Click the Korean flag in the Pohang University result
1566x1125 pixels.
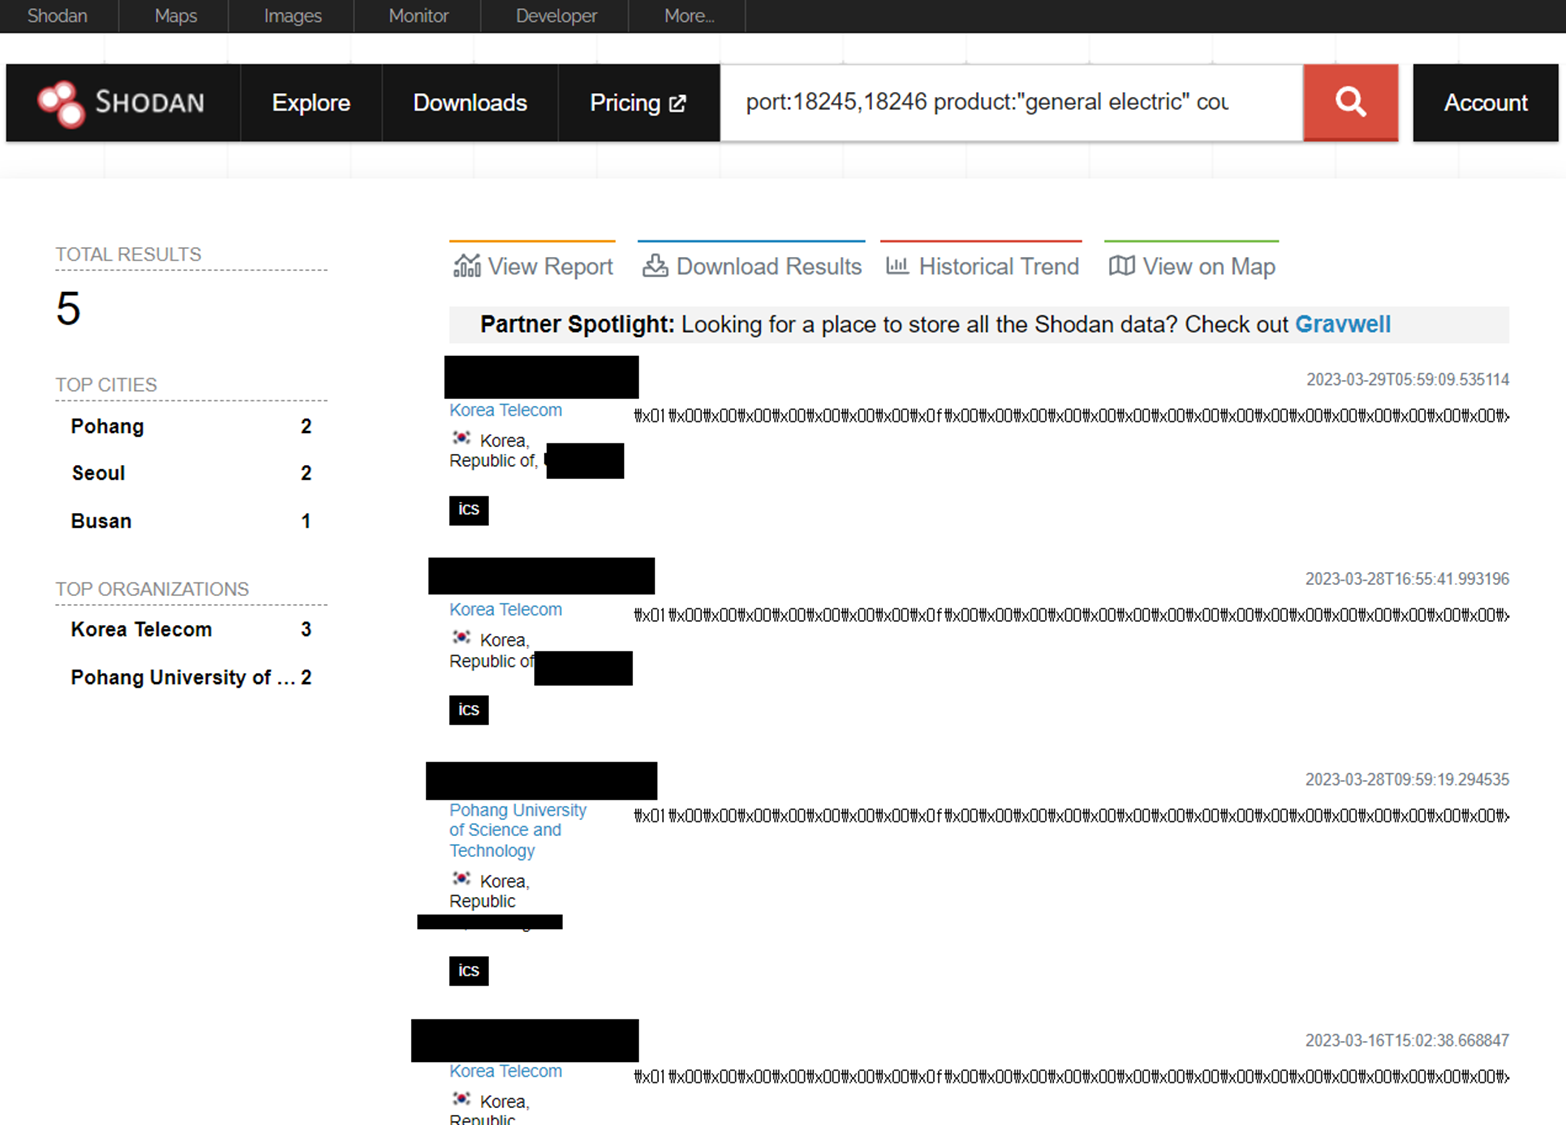(462, 878)
